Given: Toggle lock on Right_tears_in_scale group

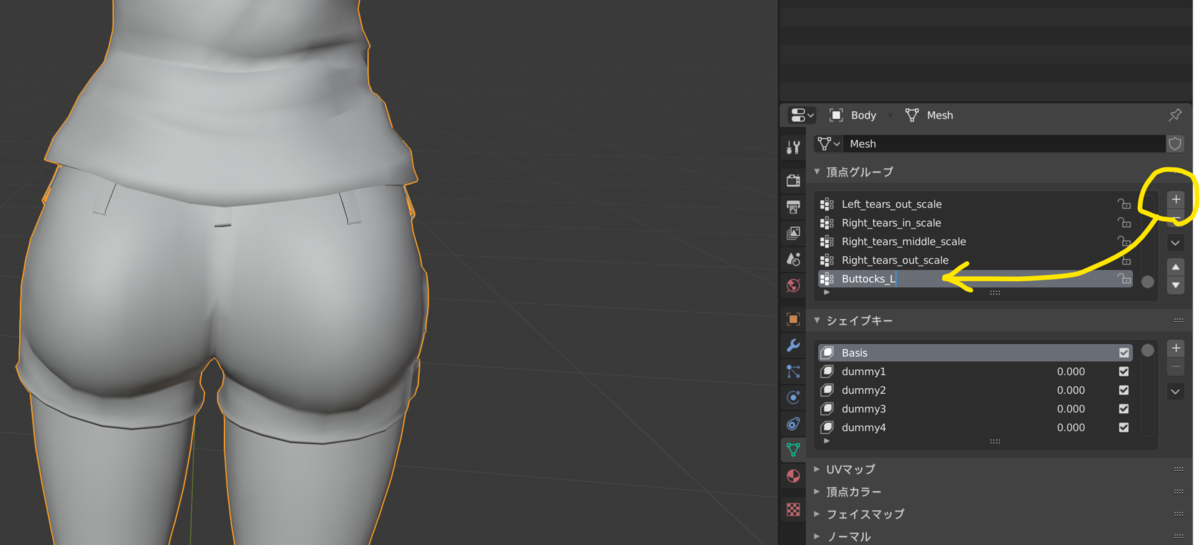Looking at the screenshot, I should pyautogui.click(x=1124, y=223).
